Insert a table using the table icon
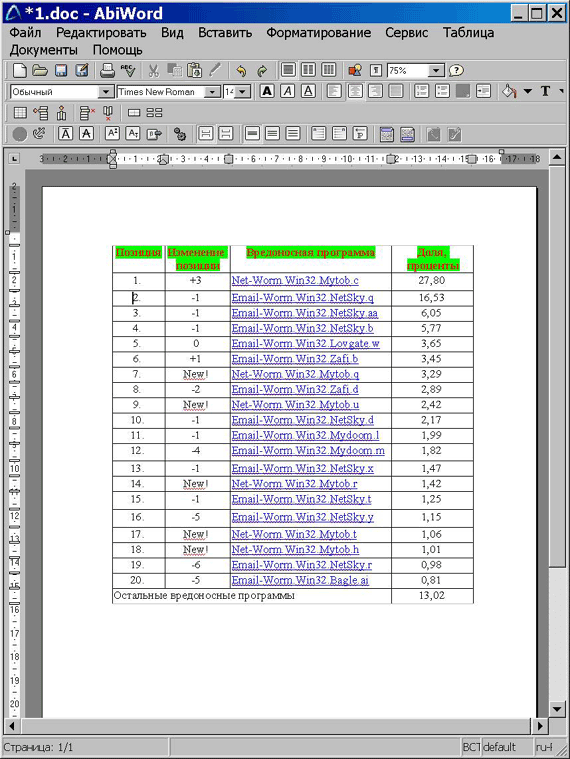570x759 pixels. (20, 113)
